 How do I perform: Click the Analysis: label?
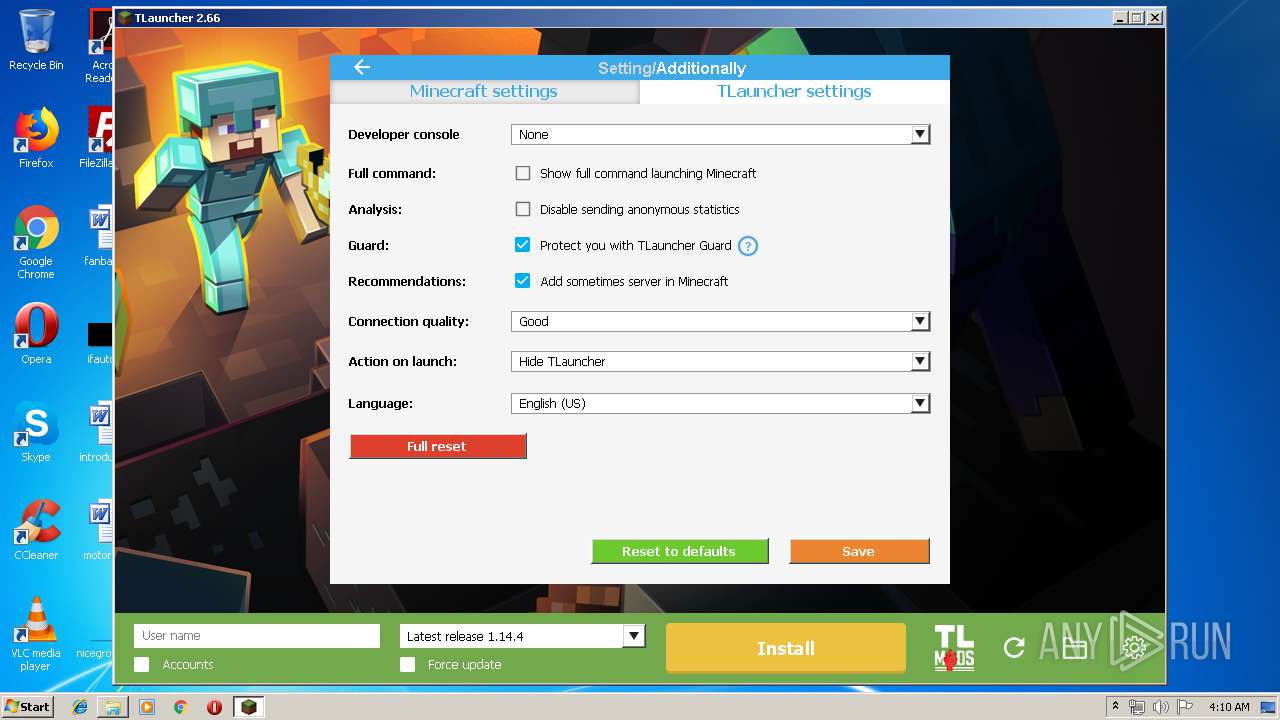[375, 209]
